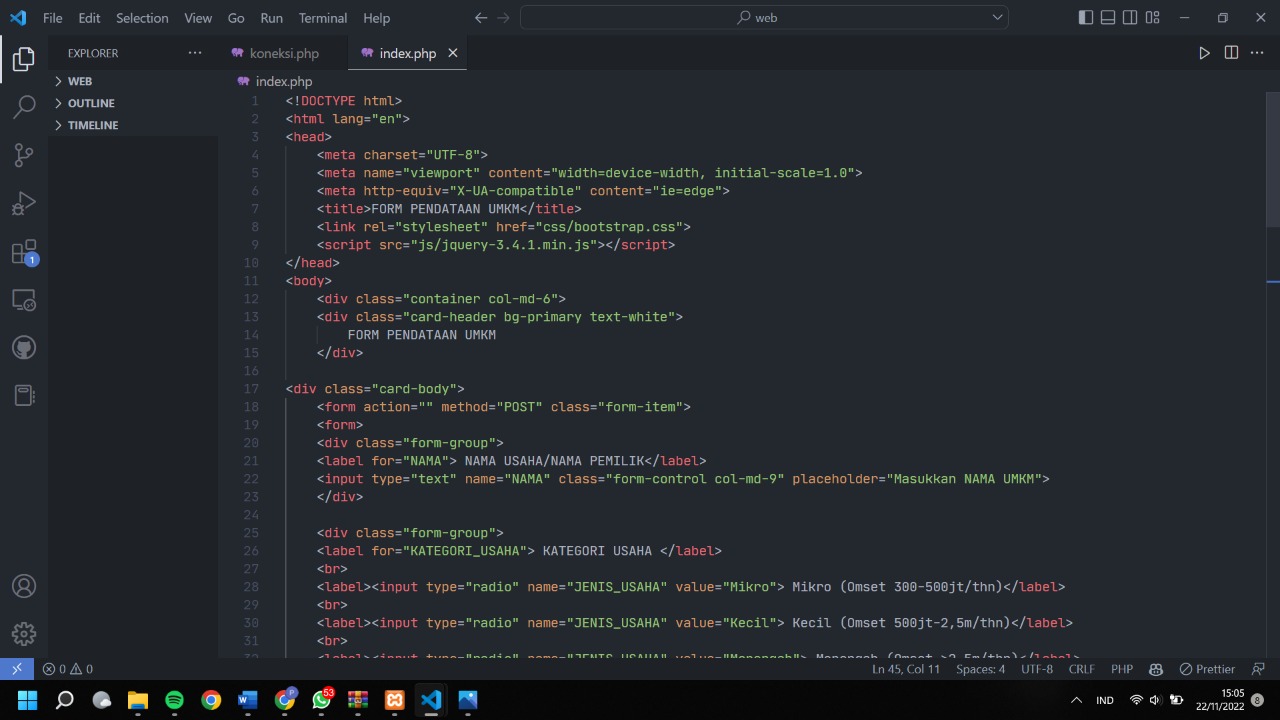The height and width of the screenshot is (720, 1280).
Task: Close the index.php tab
Action: pyautogui.click(x=452, y=53)
